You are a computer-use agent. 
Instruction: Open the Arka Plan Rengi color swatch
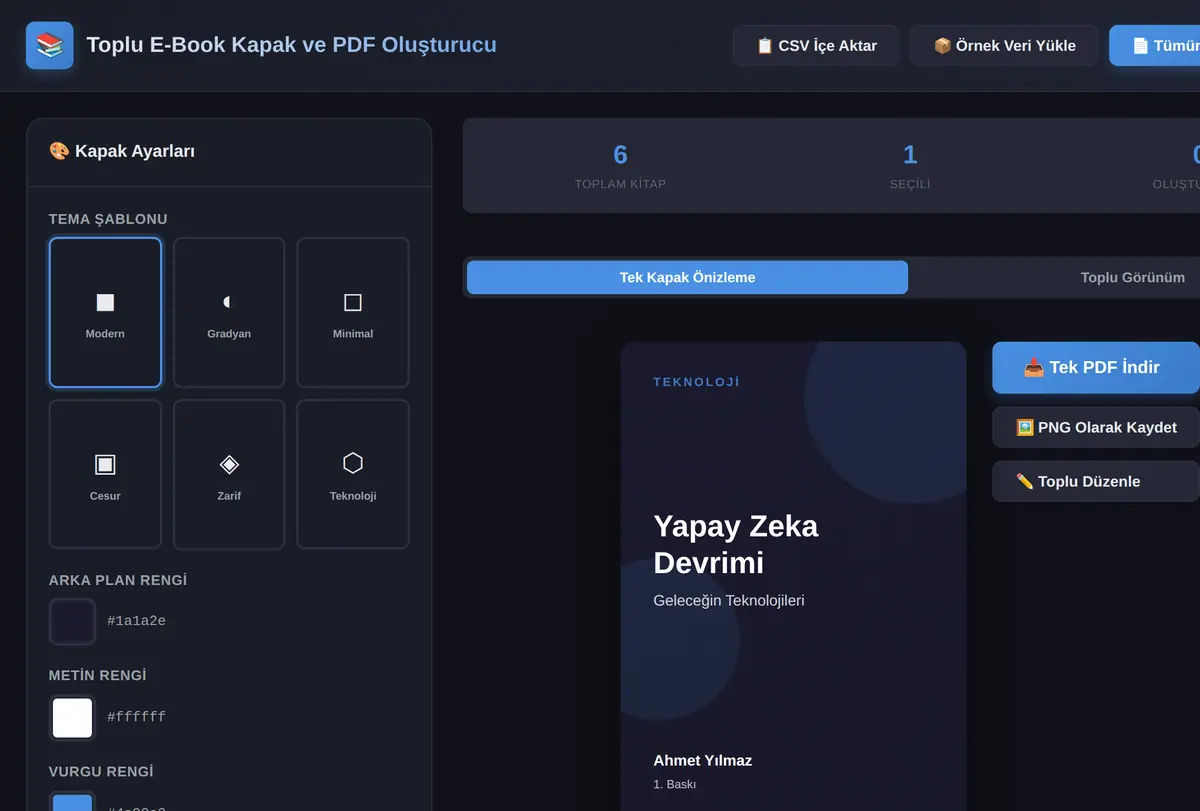click(x=72, y=621)
